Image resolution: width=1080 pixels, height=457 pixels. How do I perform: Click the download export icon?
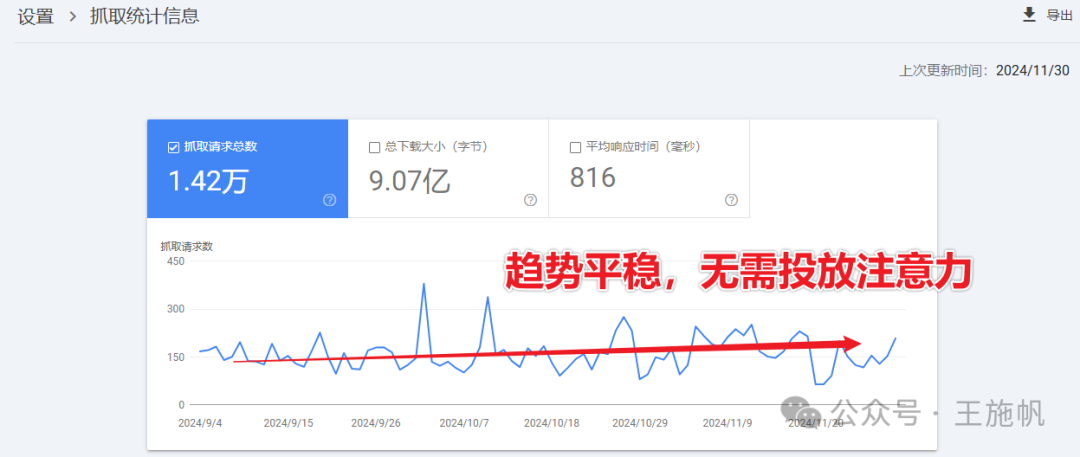(x=1029, y=15)
